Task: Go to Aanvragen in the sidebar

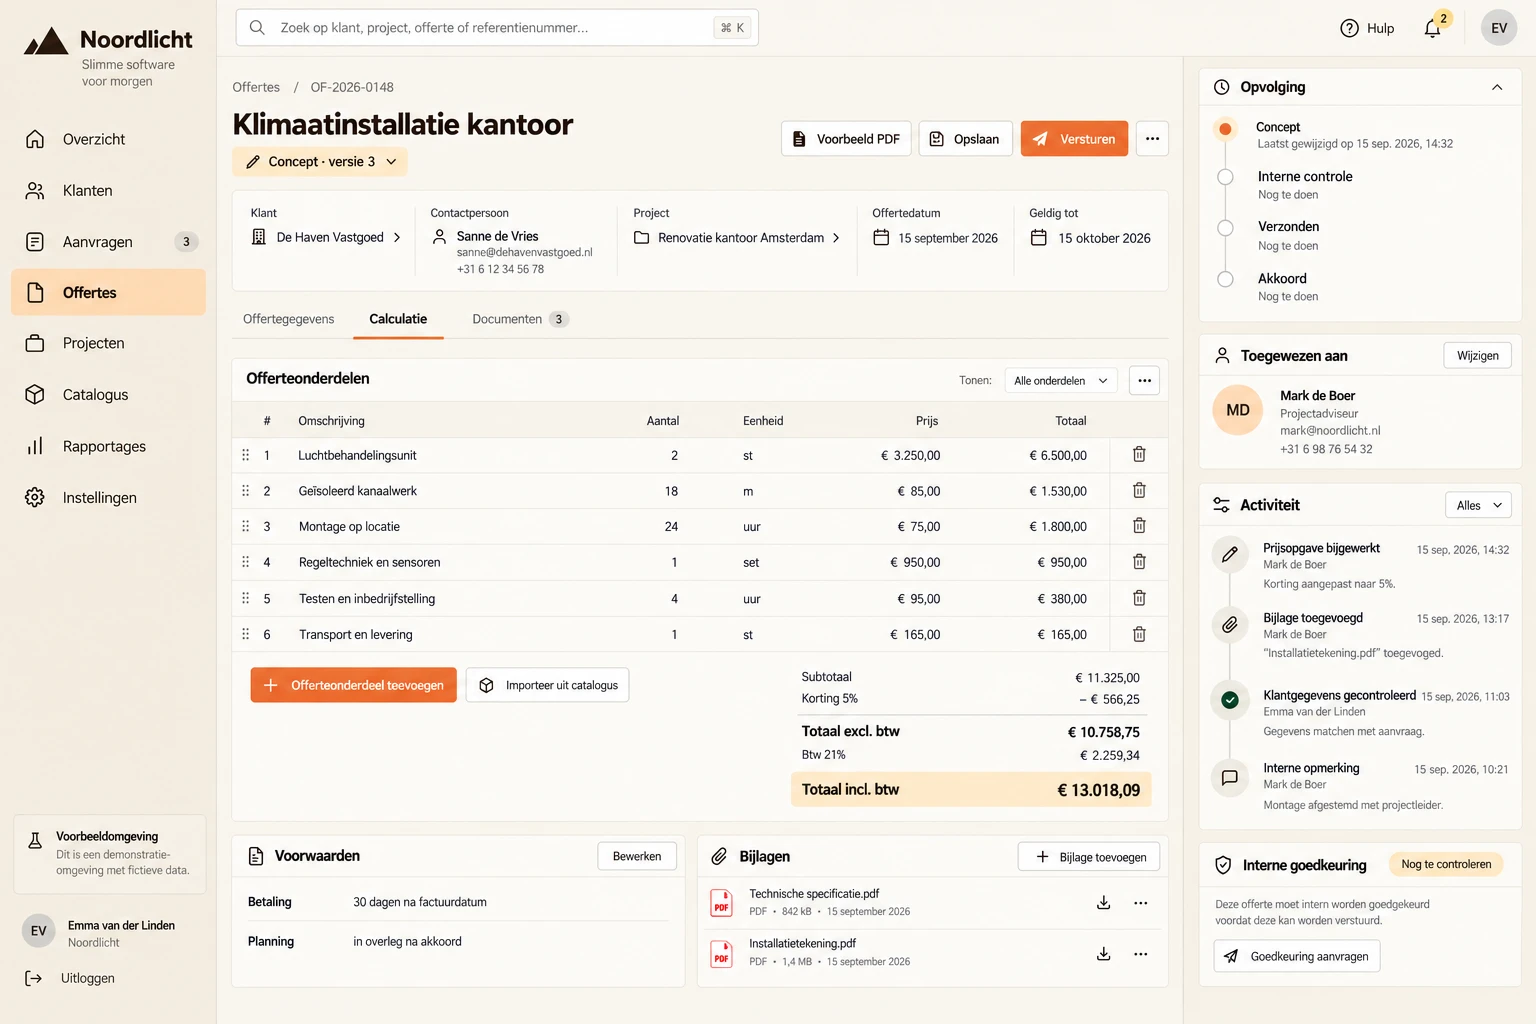Action: [x=108, y=242]
